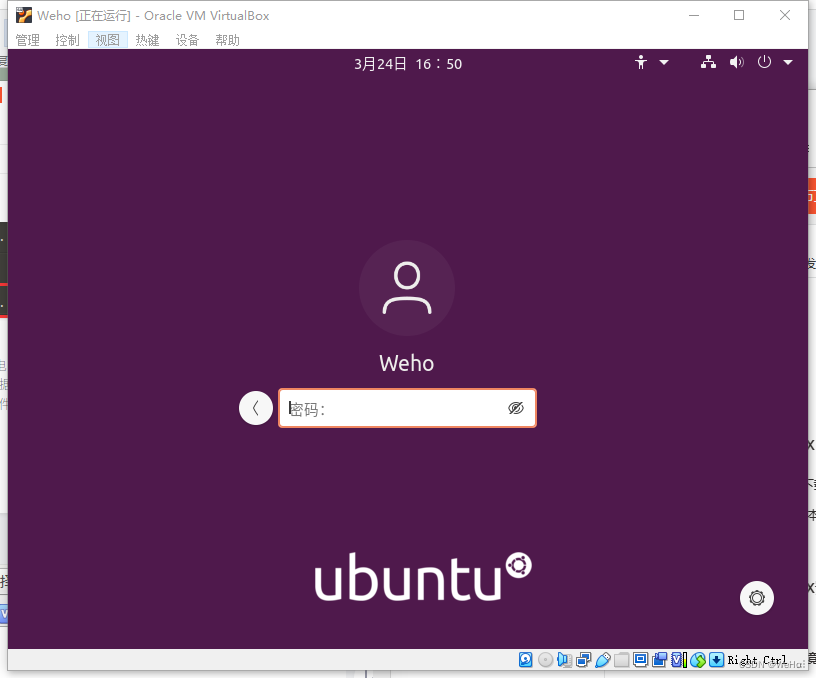
Task: Minimize the VirtualBox window
Action: (694, 16)
